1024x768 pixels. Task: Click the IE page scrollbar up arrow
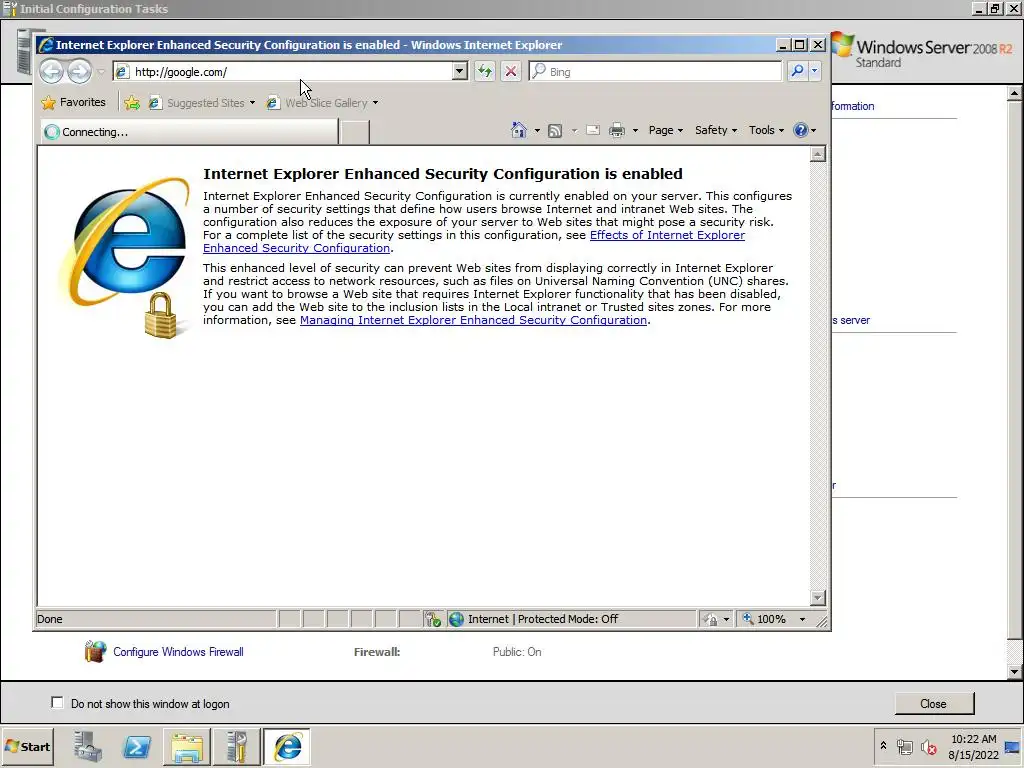818,154
